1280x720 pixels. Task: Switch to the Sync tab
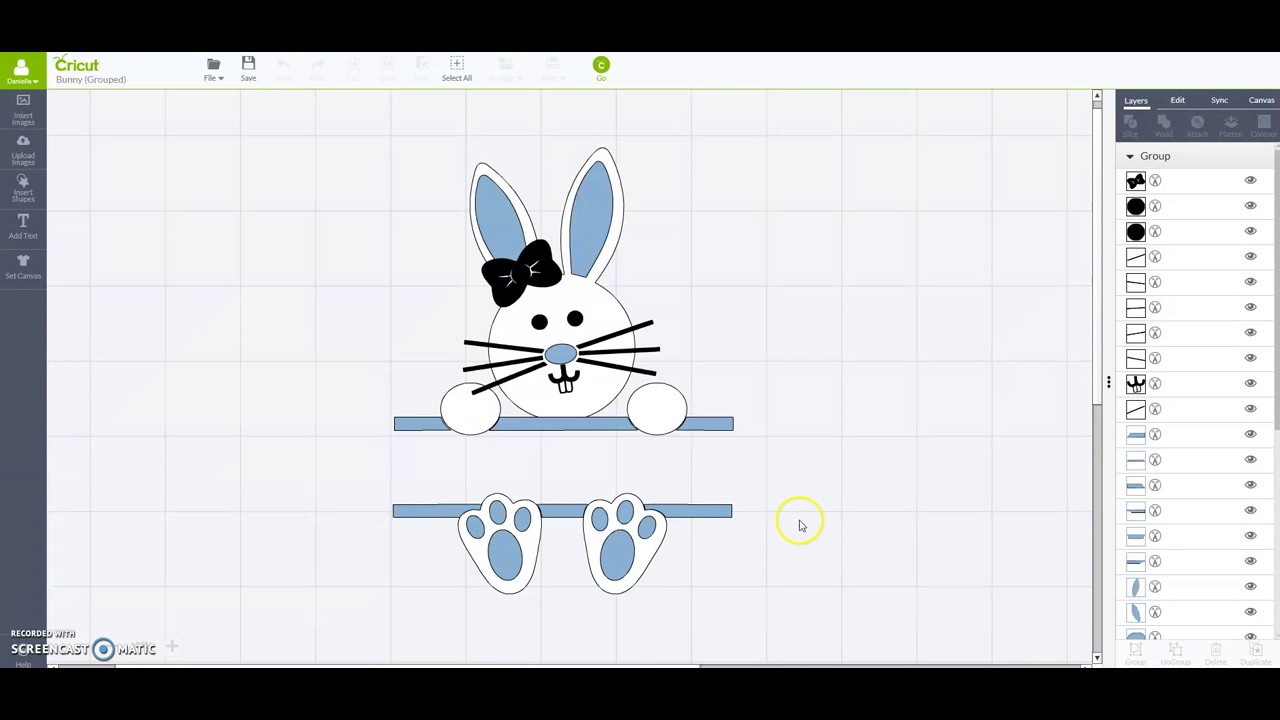(x=1220, y=101)
